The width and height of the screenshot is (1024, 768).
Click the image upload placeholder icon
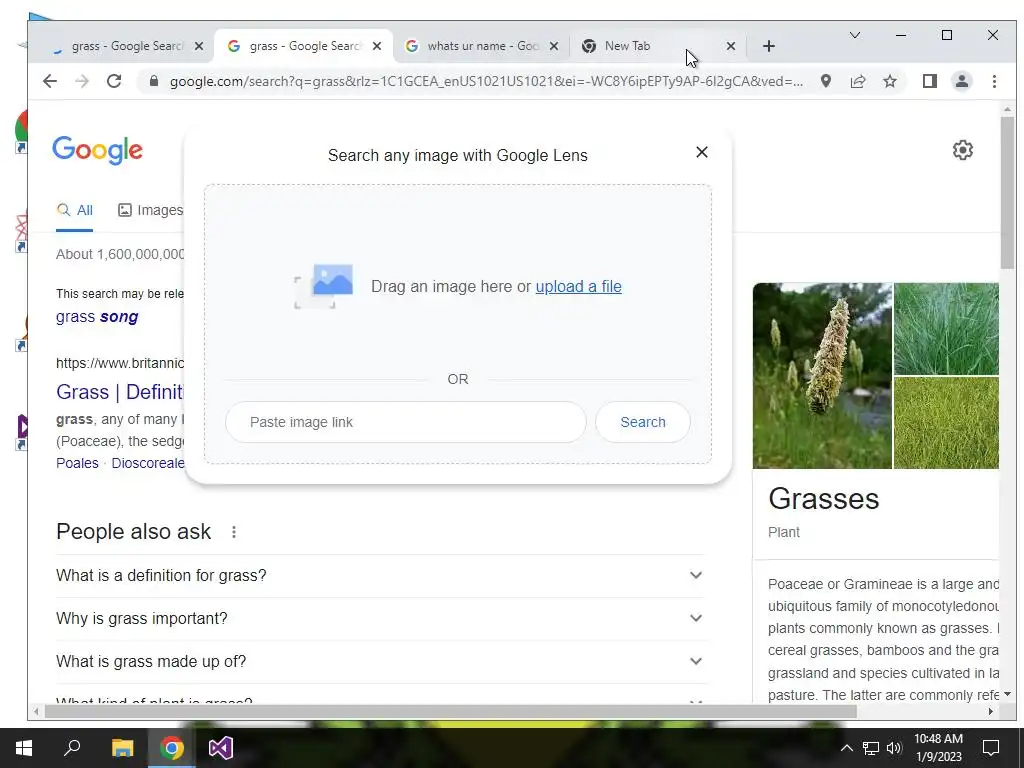click(324, 286)
